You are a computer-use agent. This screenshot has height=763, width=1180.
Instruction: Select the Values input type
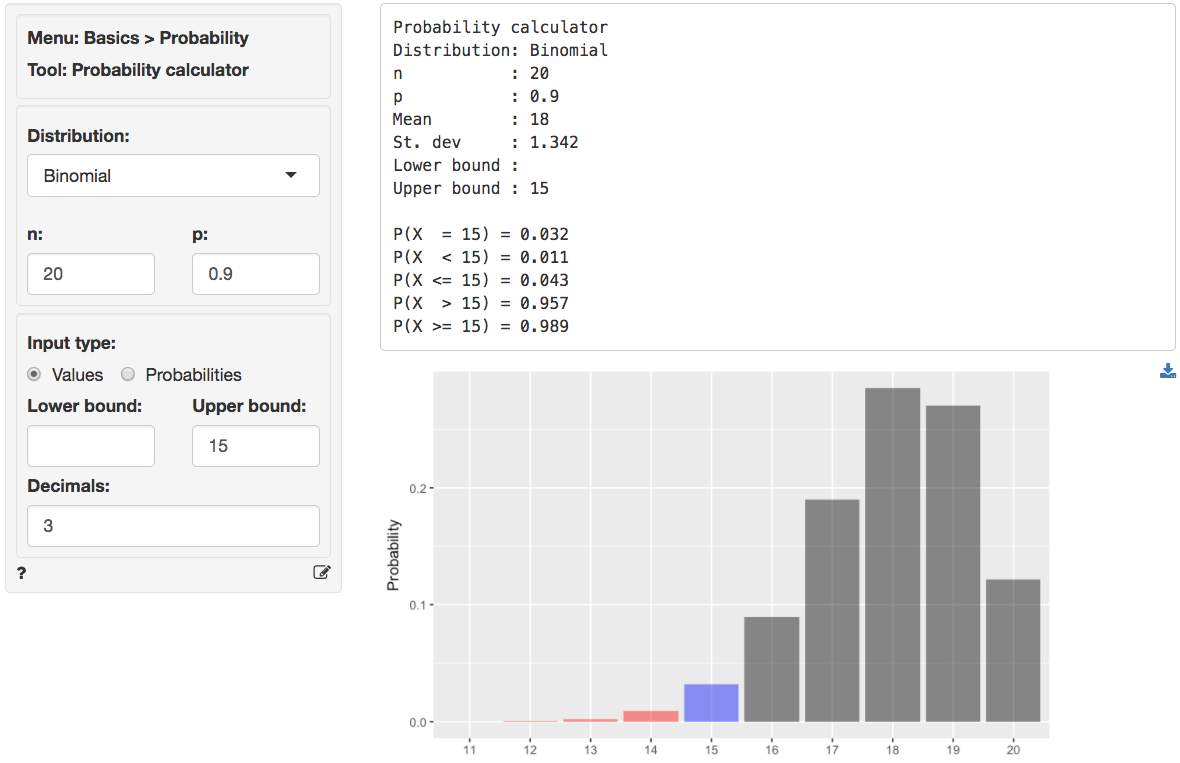click(34, 375)
